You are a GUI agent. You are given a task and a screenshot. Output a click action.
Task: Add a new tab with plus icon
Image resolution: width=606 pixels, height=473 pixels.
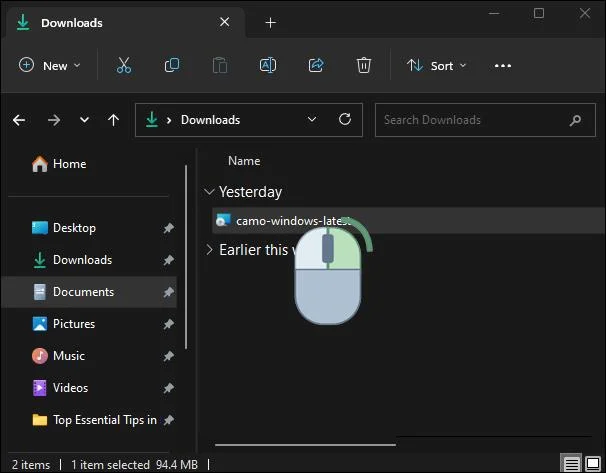(x=271, y=22)
